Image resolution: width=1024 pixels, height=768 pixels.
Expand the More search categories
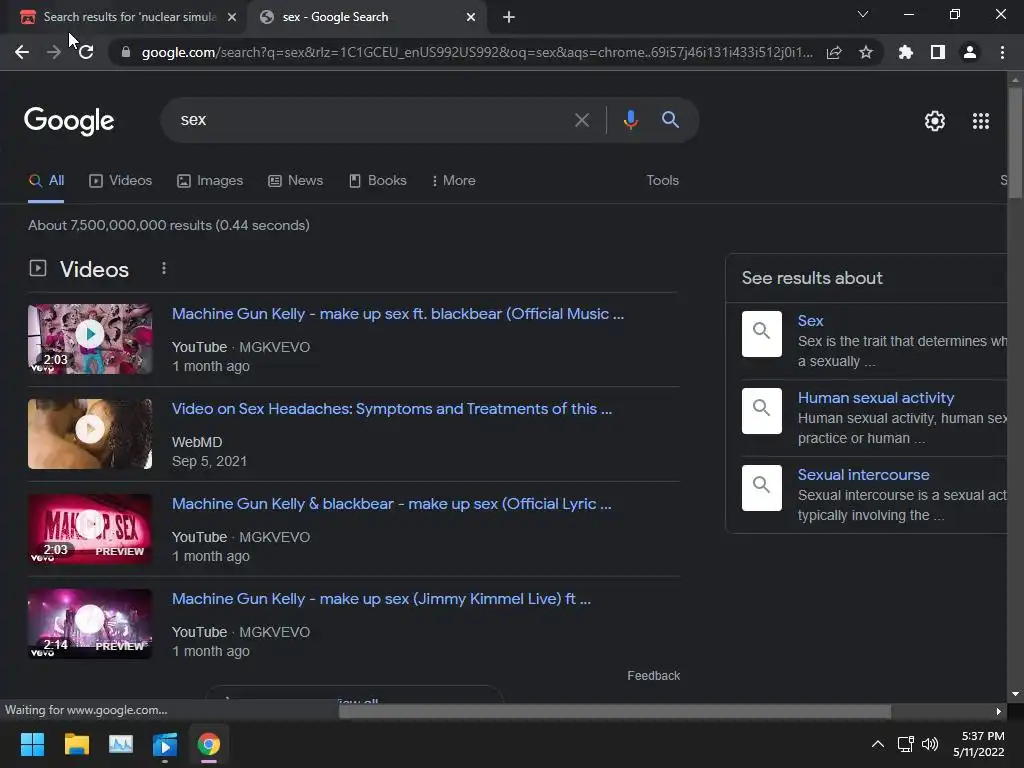[454, 181]
